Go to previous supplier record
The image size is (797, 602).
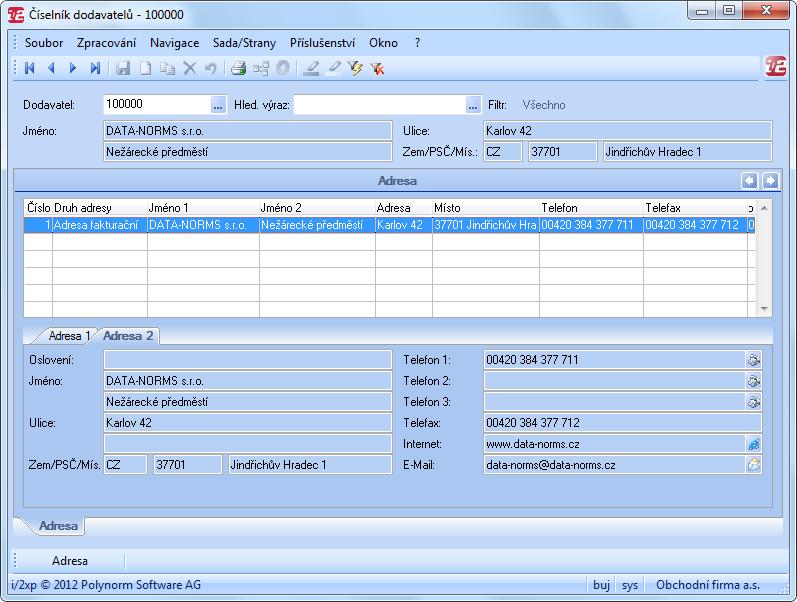51,68
